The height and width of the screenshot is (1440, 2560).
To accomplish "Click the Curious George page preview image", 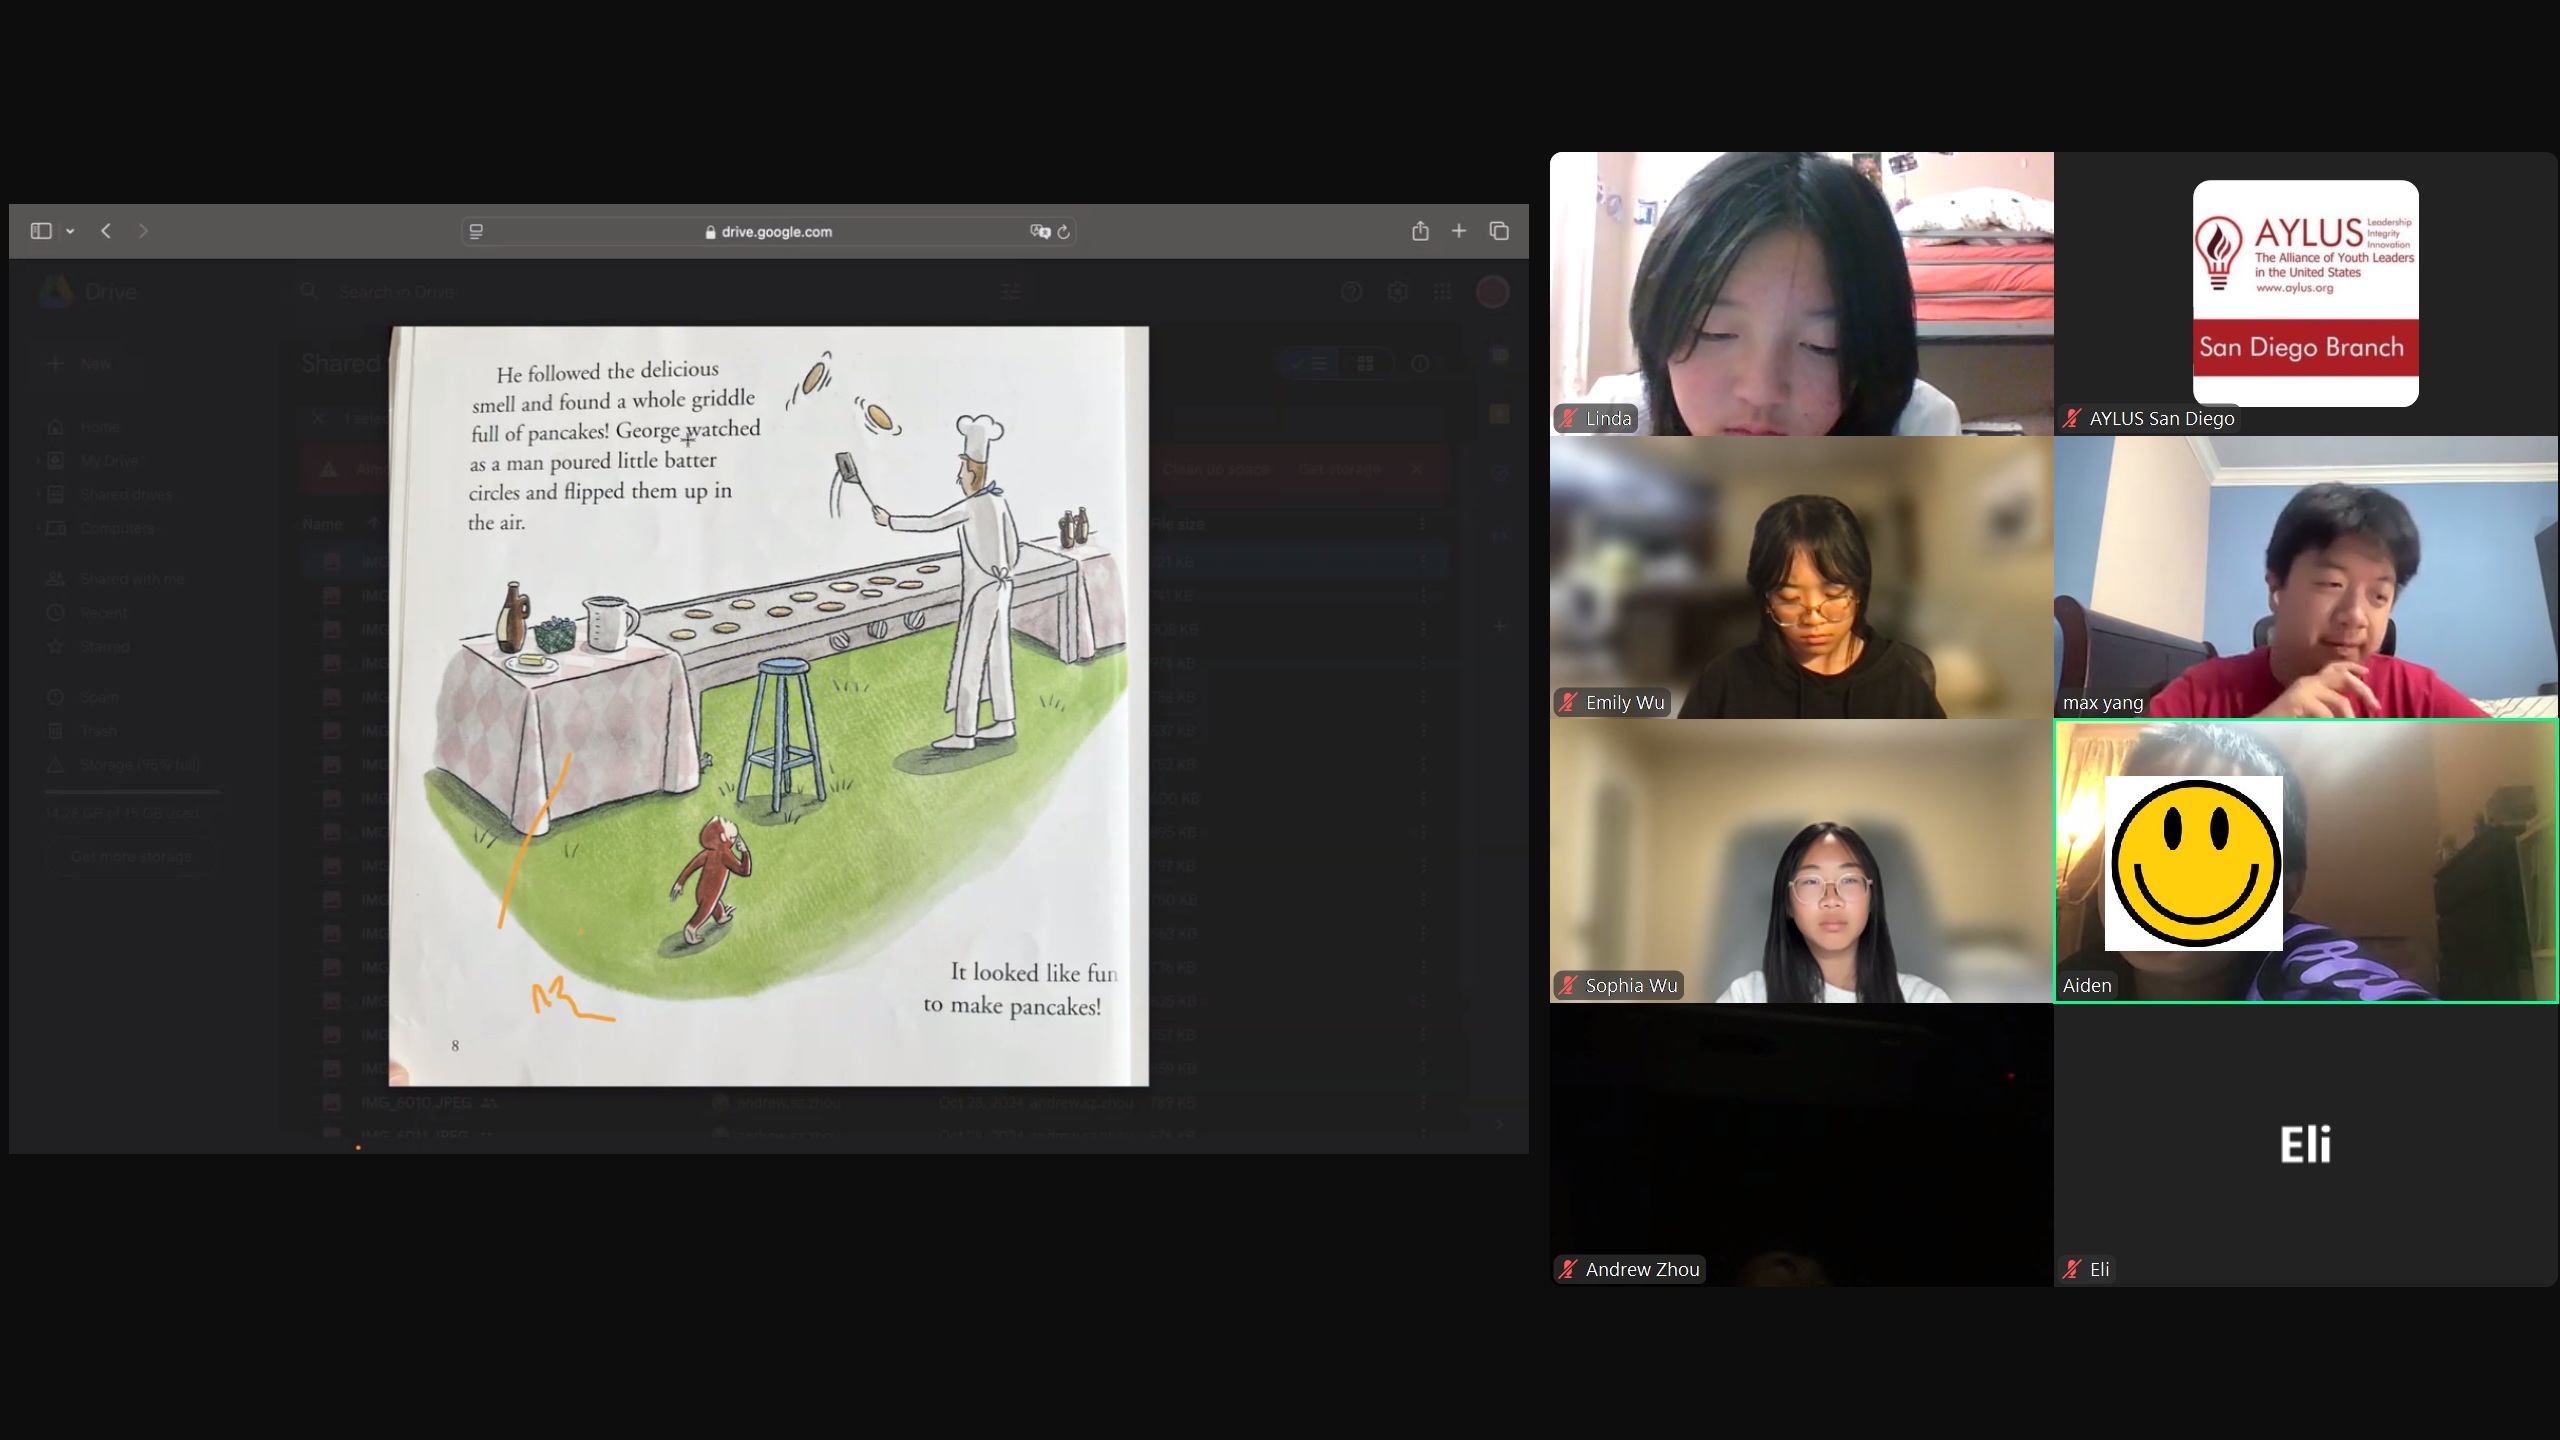I will coord(769,706).
